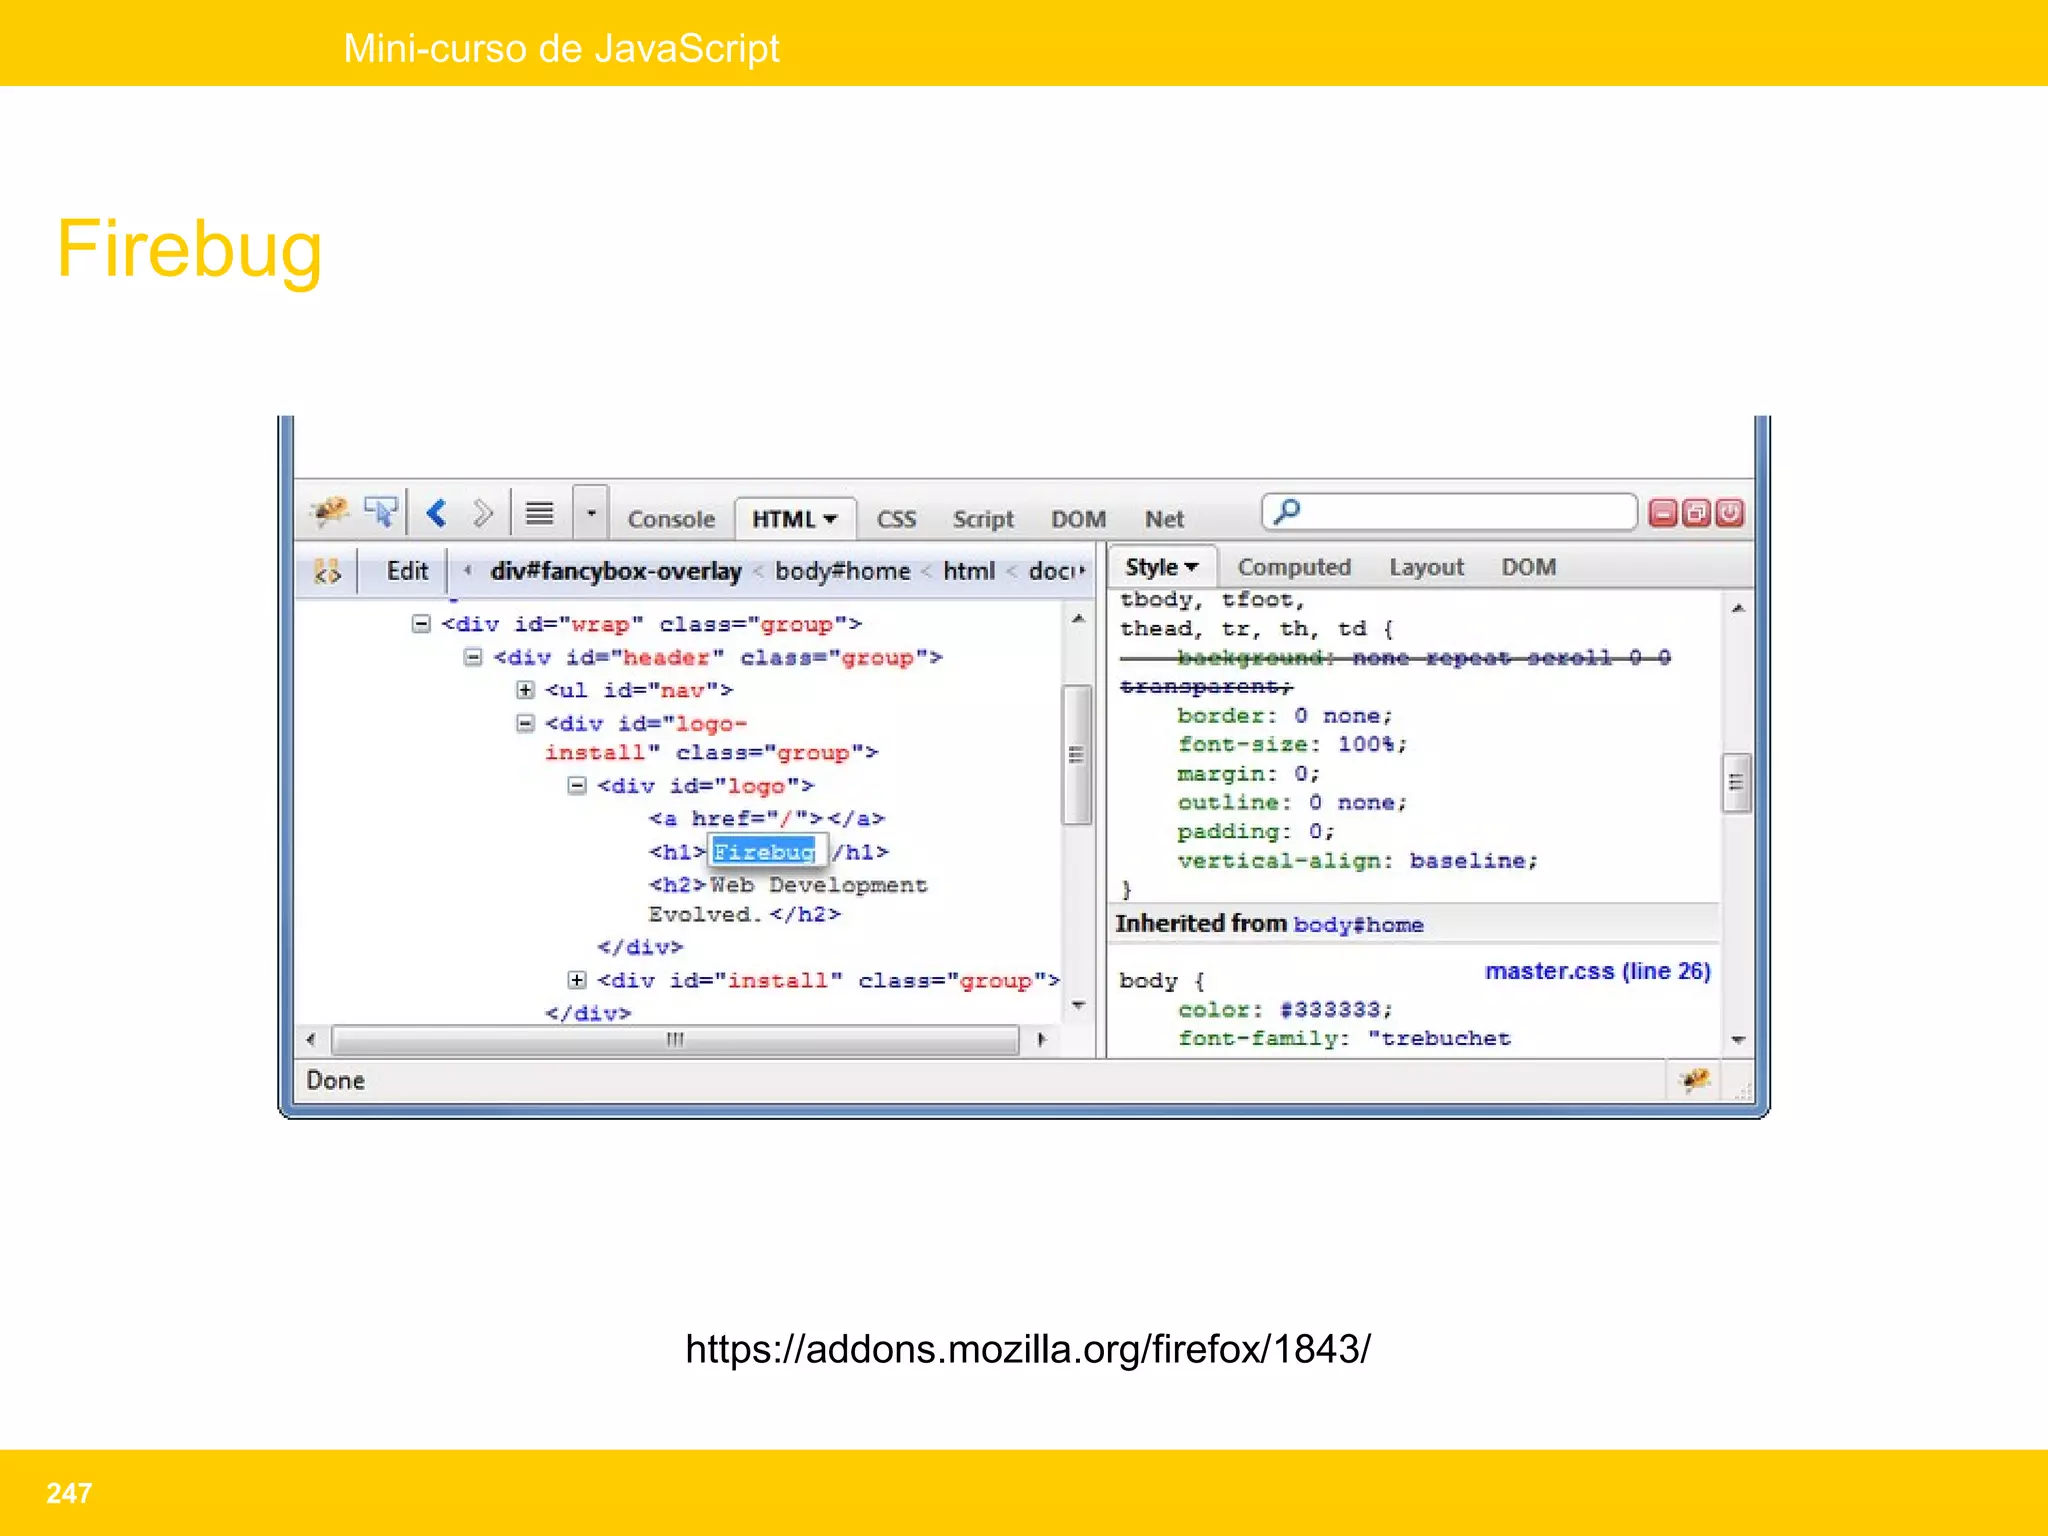2048x1536 pixels.
Task: Click the breadcrumb right scroll arrow
Action: tap(1083, 571)
